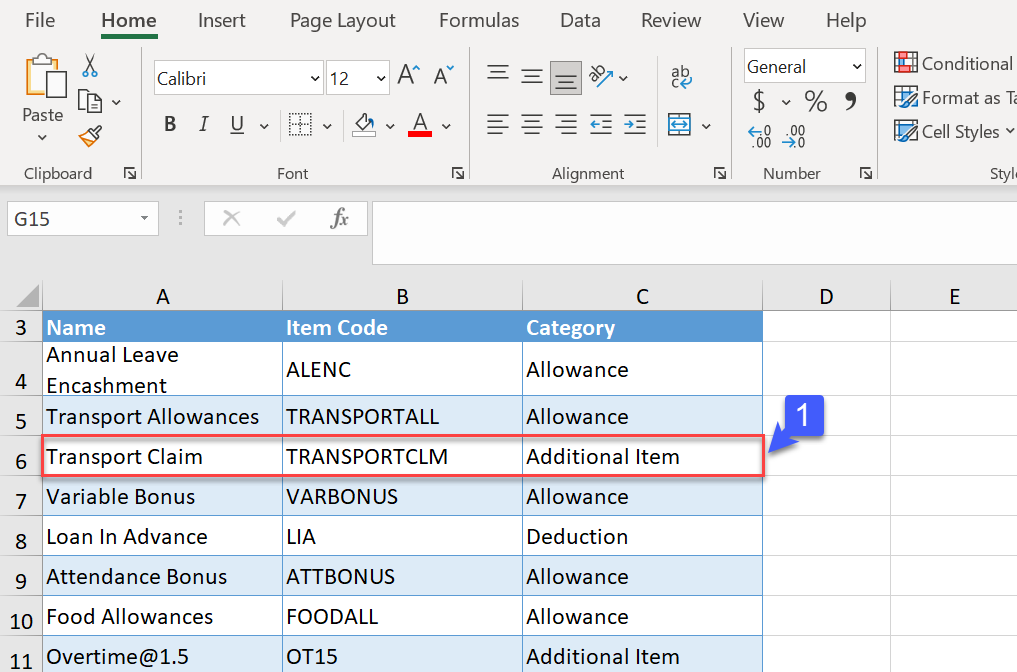Apply the red font color swatch
This screenshot has height=672, width=1017.
point(420,125)
